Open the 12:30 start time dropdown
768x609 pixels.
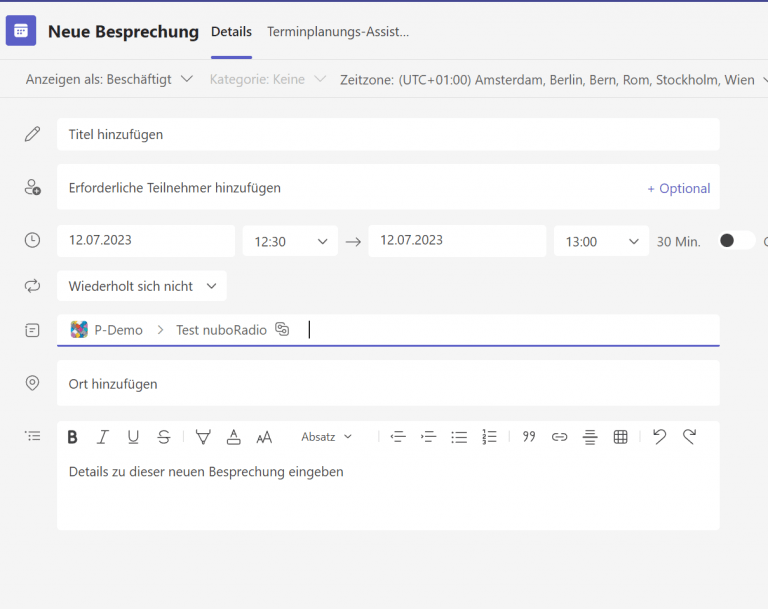290,241
